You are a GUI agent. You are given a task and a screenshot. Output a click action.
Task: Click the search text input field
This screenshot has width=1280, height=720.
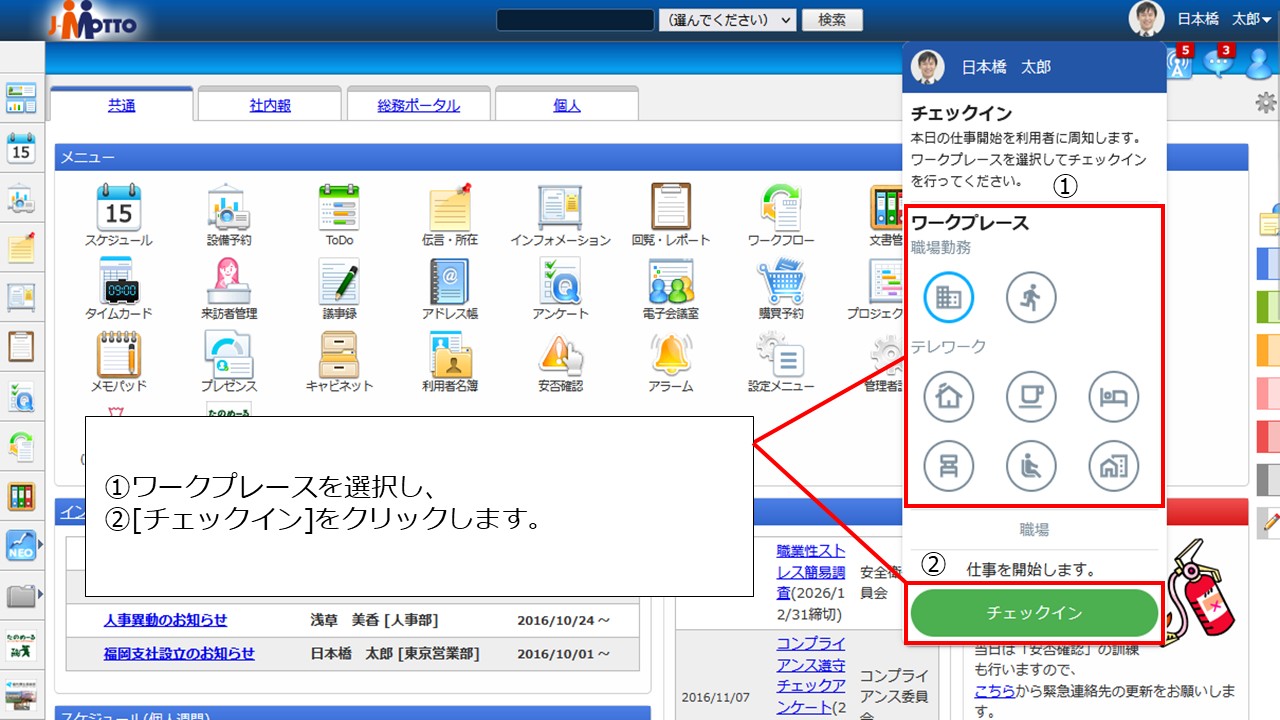(575, 20)
